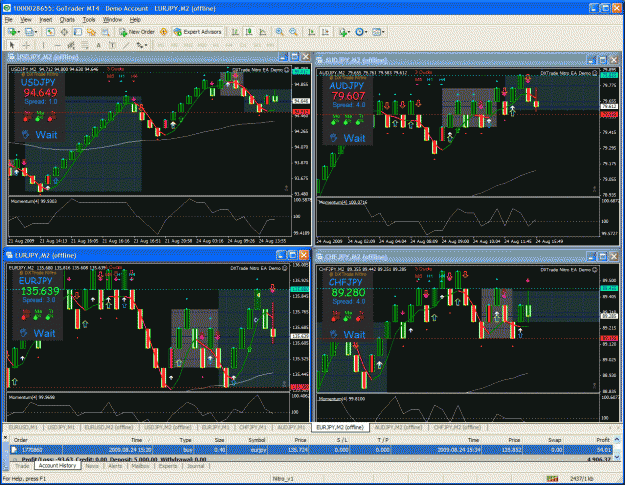Open the Help menu
The height and width of the screenshot is (485, 625).
pyautogui.click(x=135, y=20)
